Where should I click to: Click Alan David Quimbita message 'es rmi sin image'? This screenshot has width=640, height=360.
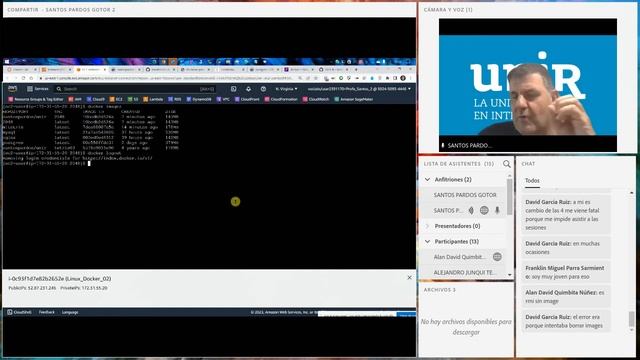pos(566,297)
